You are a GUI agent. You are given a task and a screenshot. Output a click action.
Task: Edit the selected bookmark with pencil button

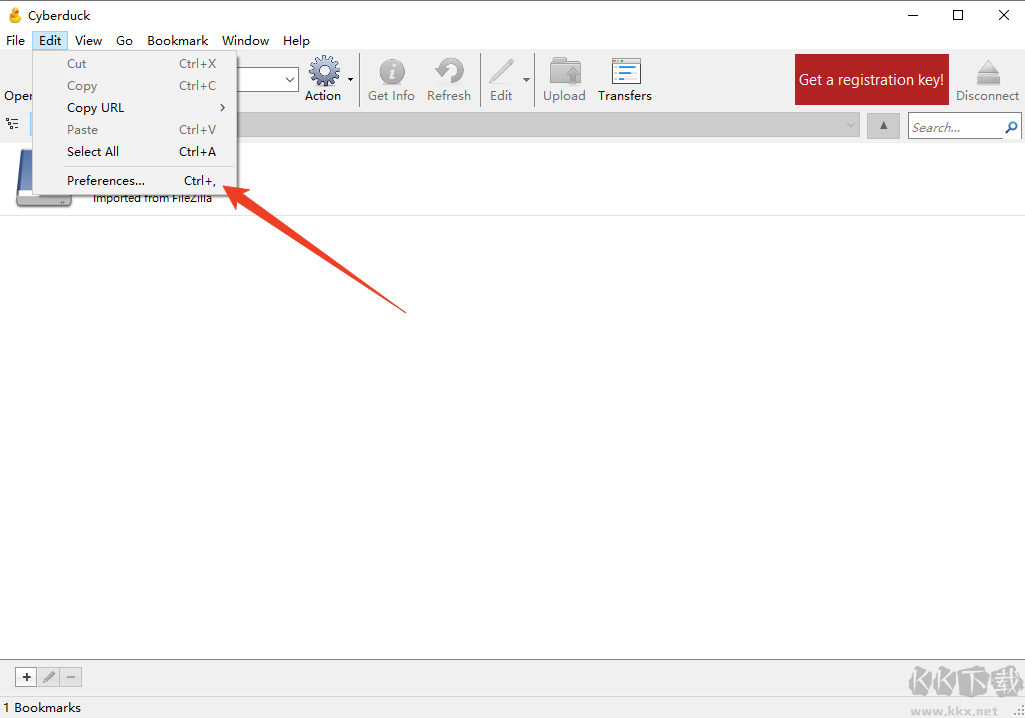(49, 677)
